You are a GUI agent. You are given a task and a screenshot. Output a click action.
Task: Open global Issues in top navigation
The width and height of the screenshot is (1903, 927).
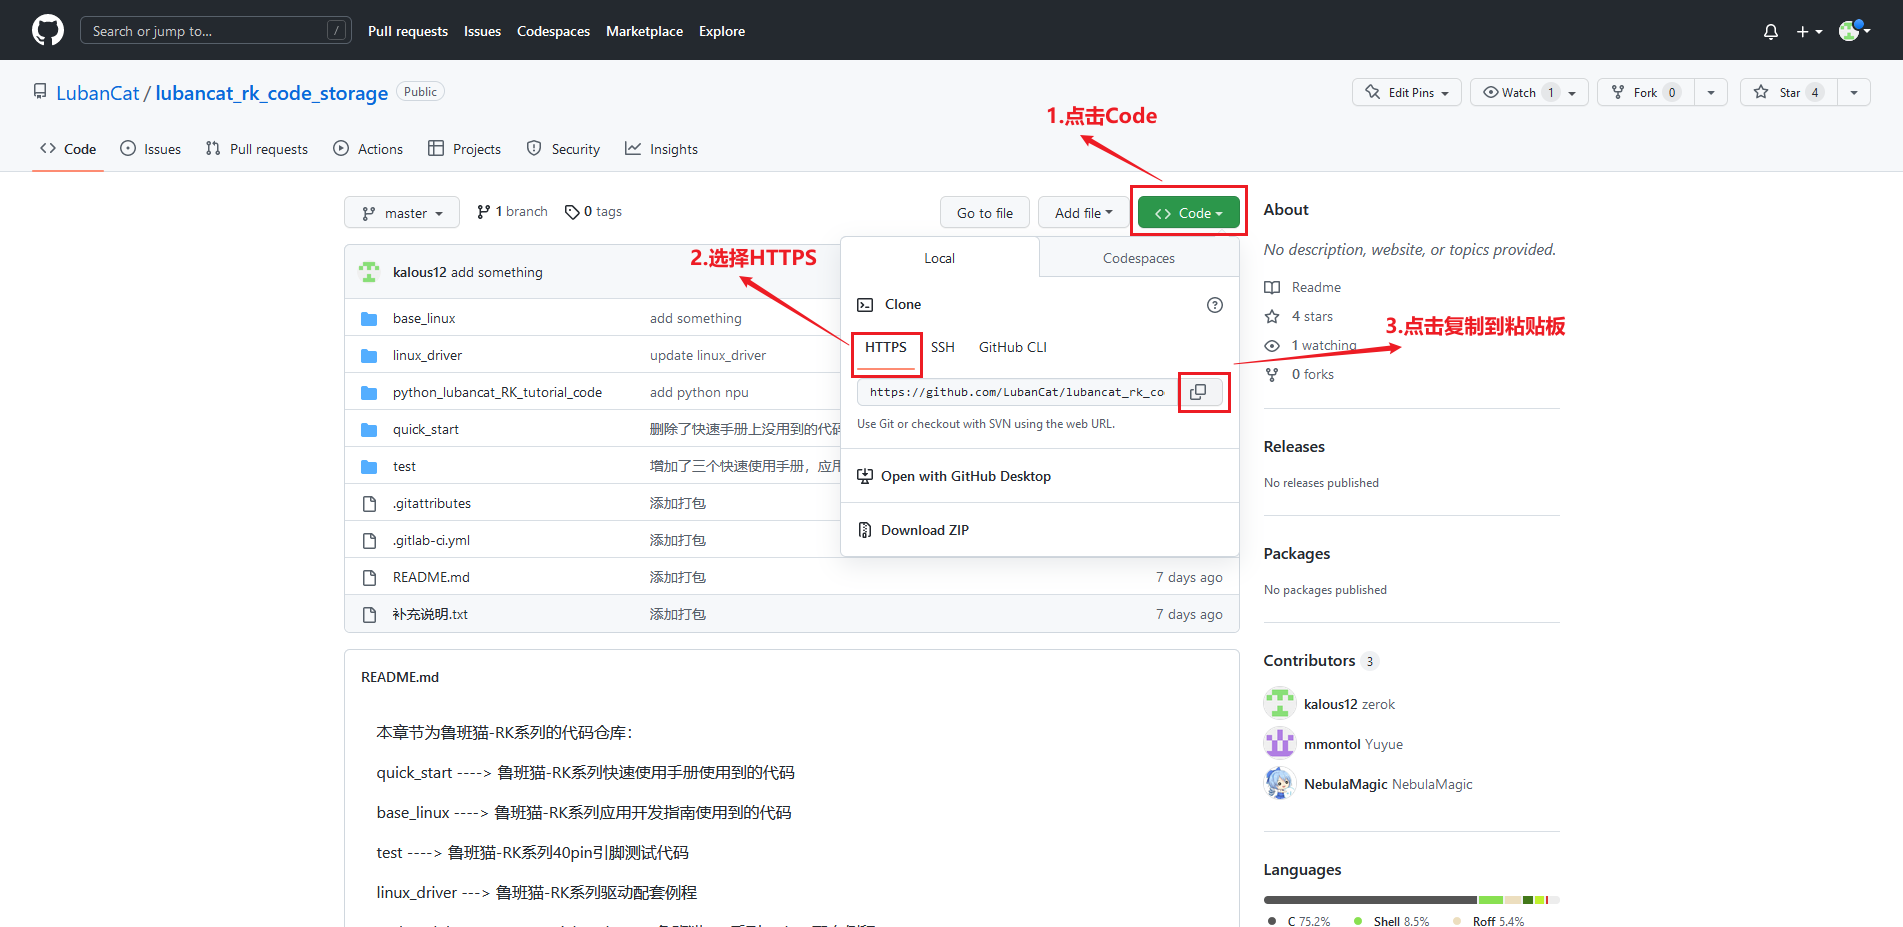pos(482,31)
